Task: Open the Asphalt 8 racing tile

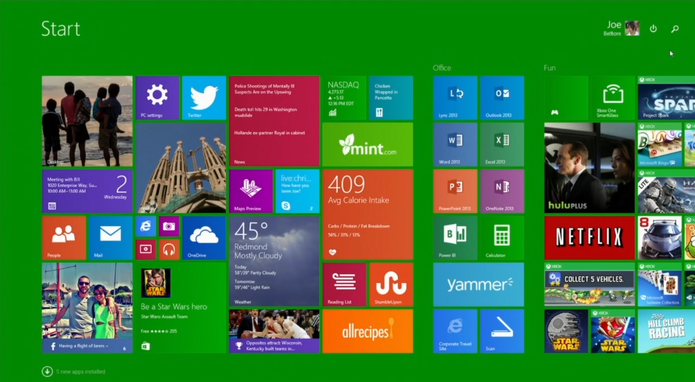Action: 660,238
